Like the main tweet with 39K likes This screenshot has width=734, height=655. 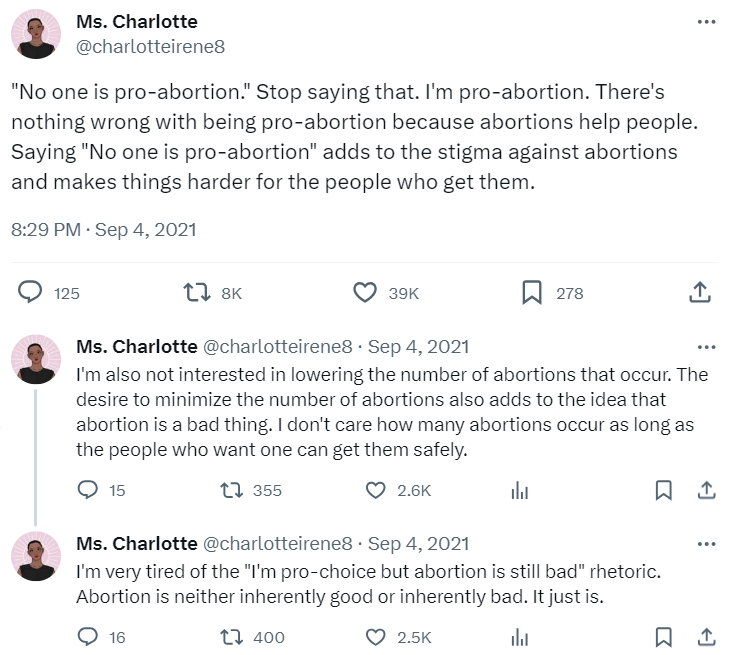click(365, 293)
